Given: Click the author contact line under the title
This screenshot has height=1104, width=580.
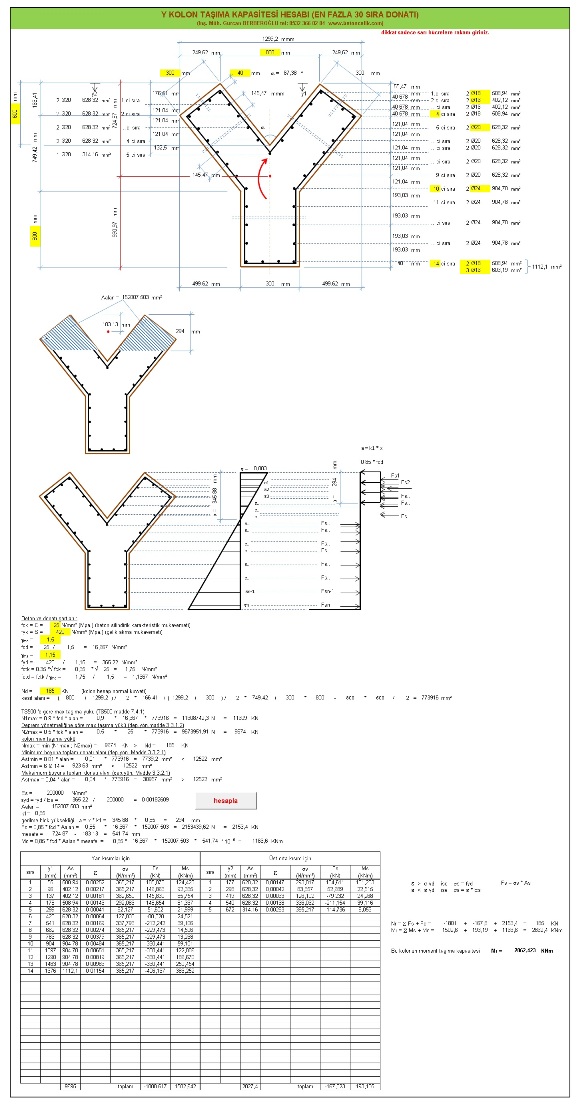Looking at the screenshot, I should [289, 23].
